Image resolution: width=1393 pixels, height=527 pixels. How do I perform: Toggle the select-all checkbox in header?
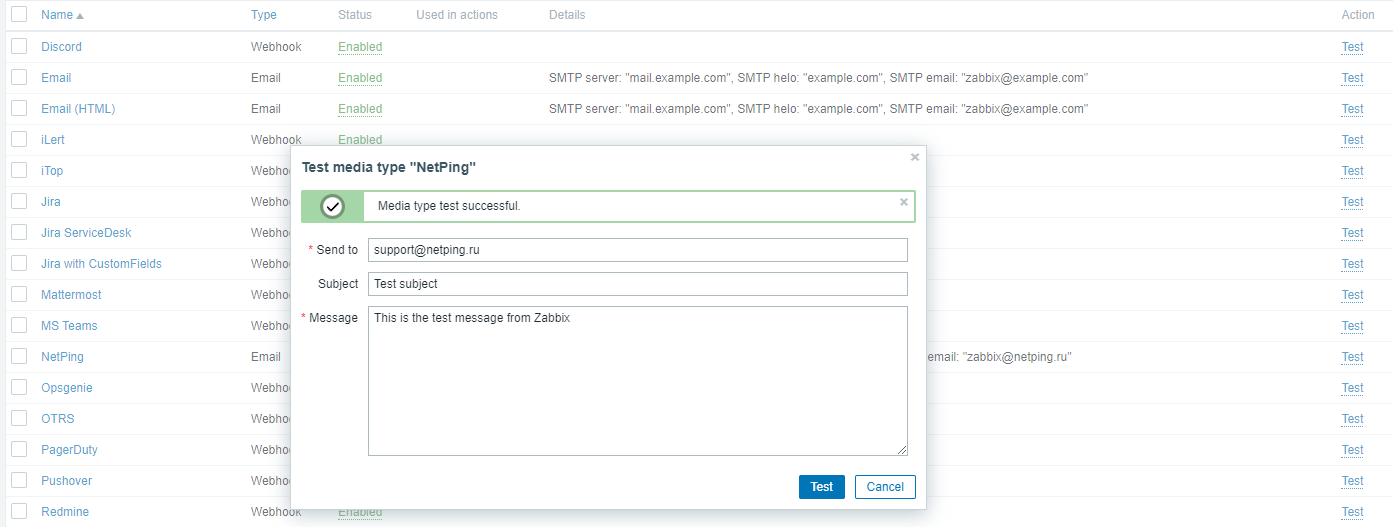coord(19,15)
